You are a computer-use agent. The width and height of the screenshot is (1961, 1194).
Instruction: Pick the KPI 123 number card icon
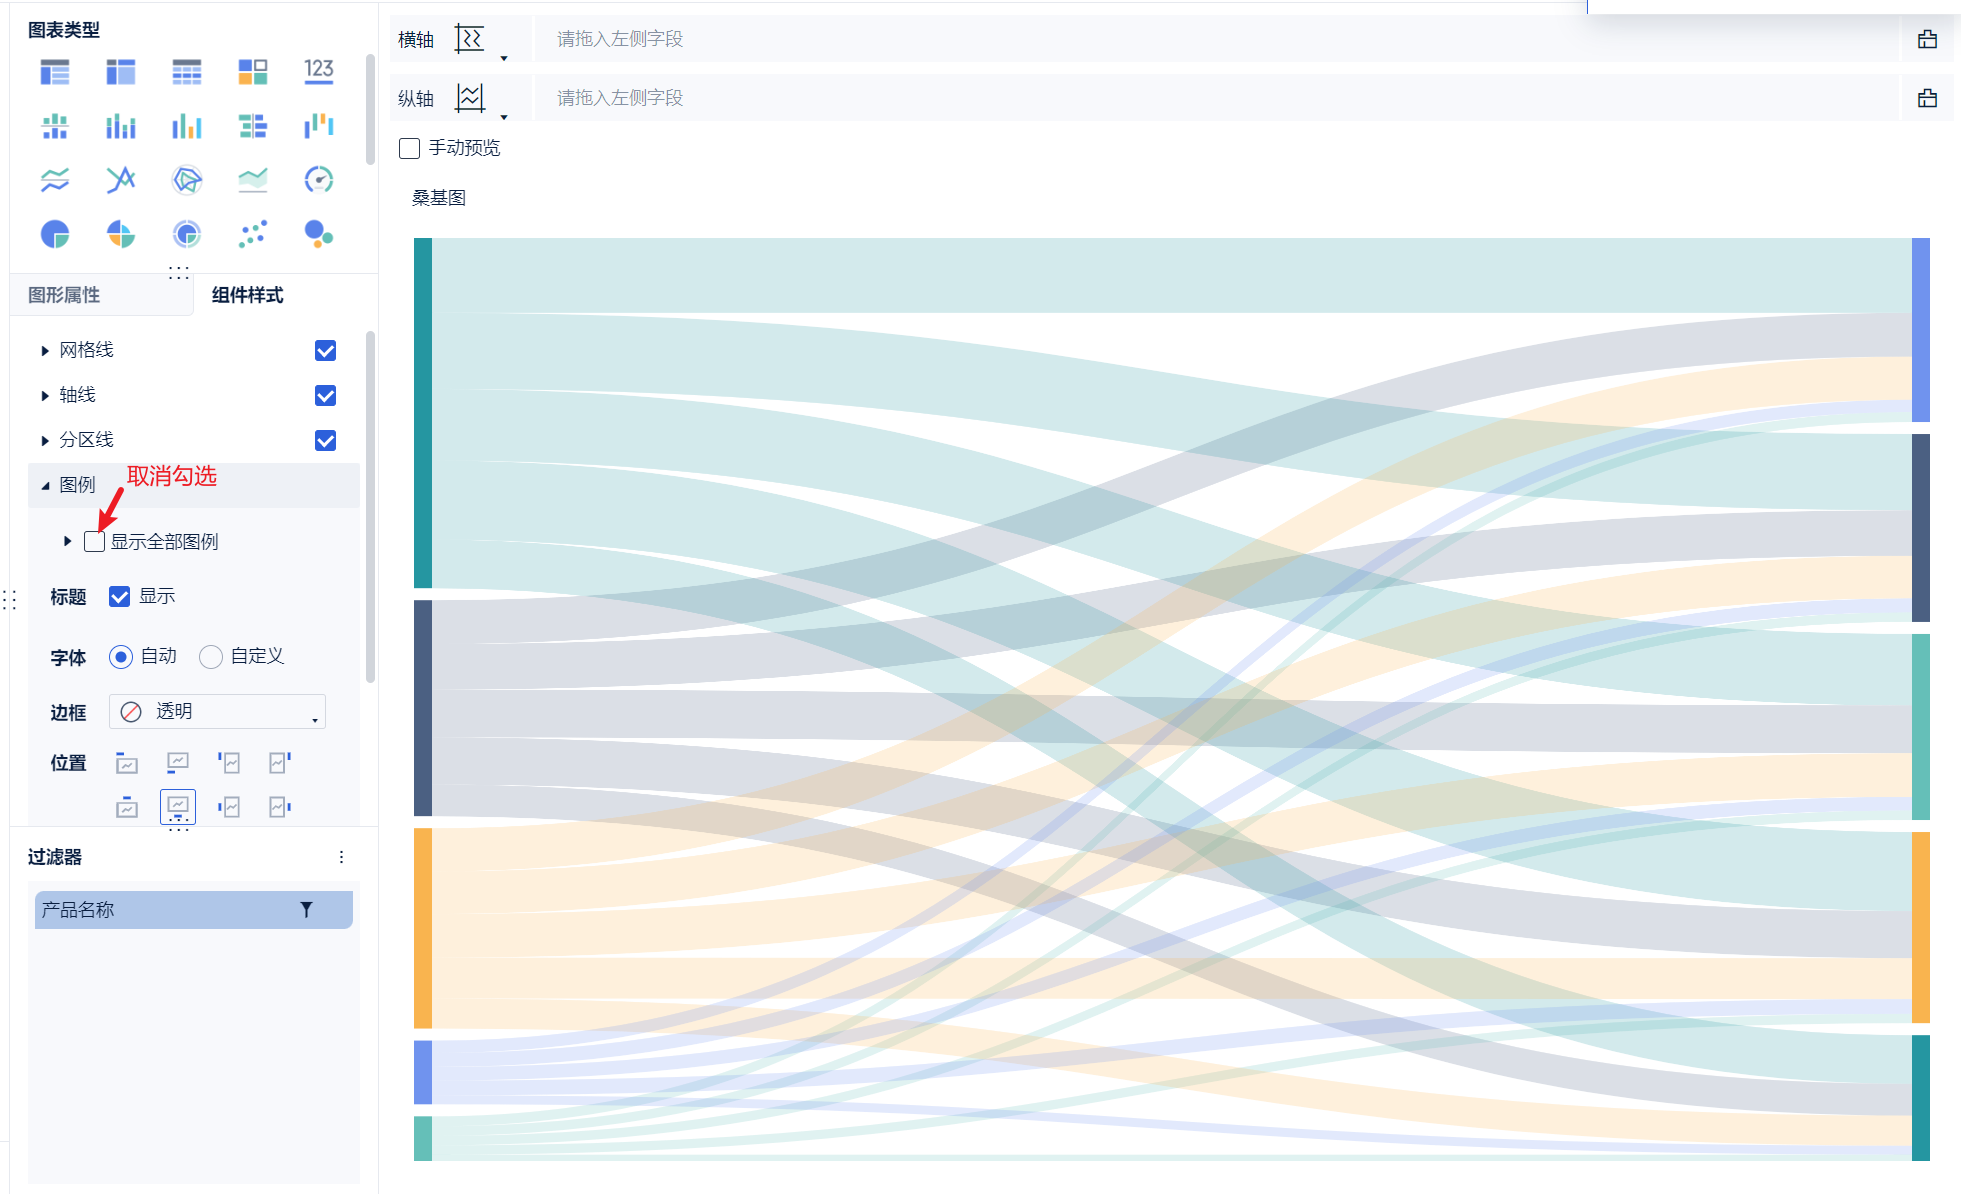tap(318, 71)
